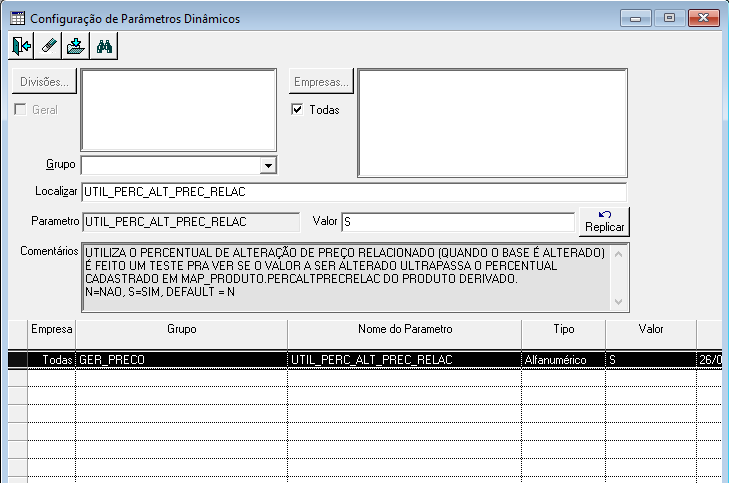Close the Configuração de Parâmetros Dinâmicos window

(x=703, y=18)
